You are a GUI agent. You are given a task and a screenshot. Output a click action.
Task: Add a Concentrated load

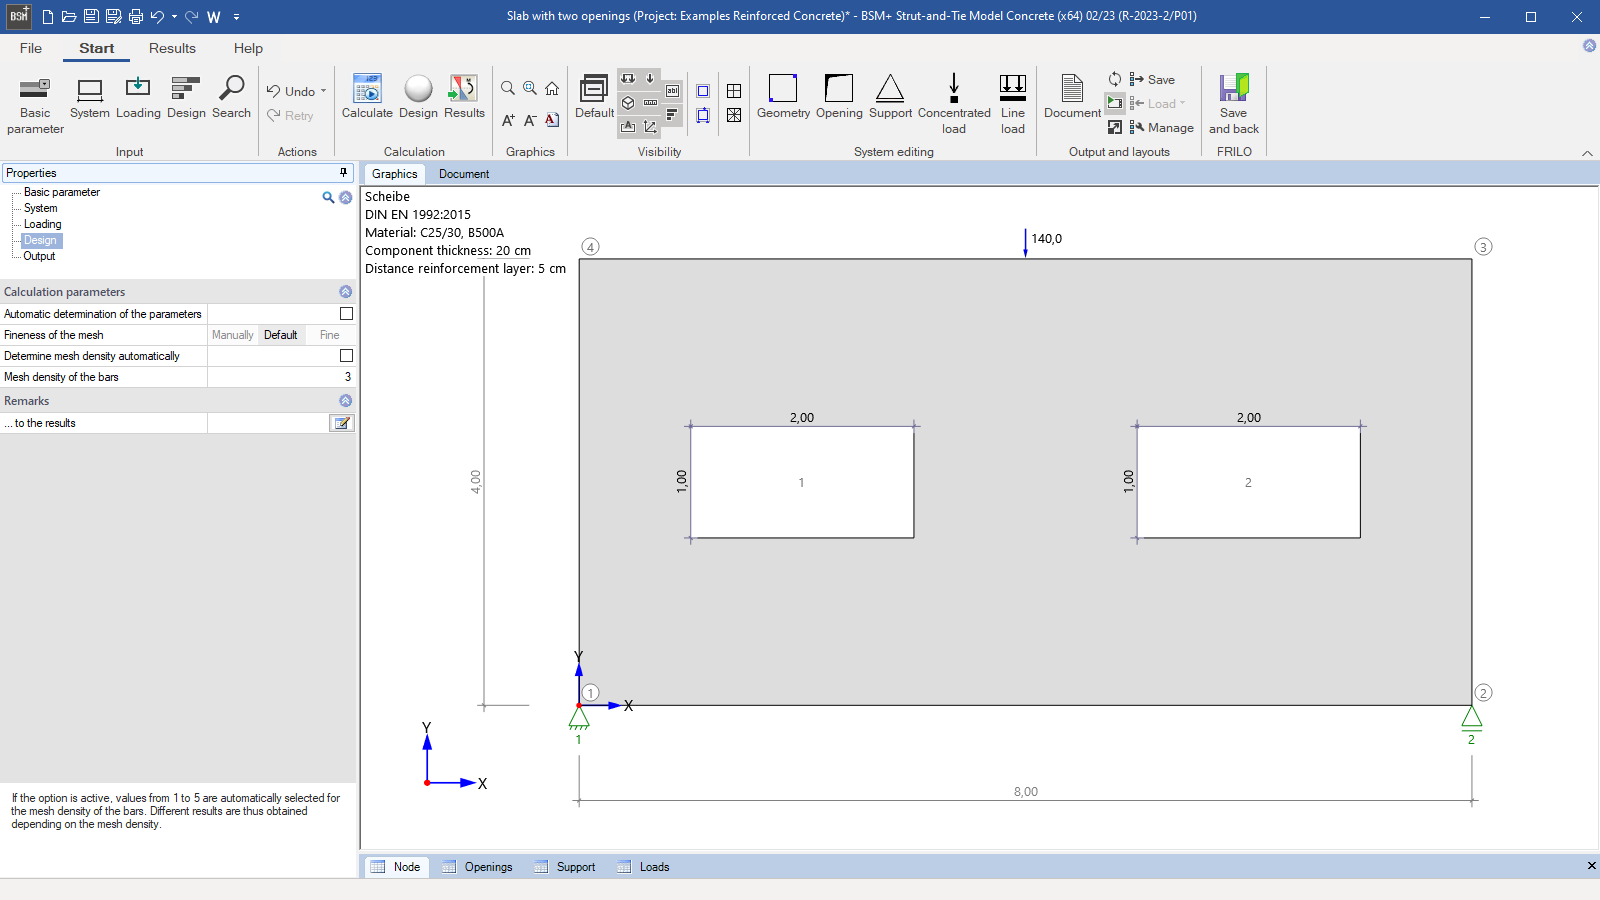coord(954,105)
